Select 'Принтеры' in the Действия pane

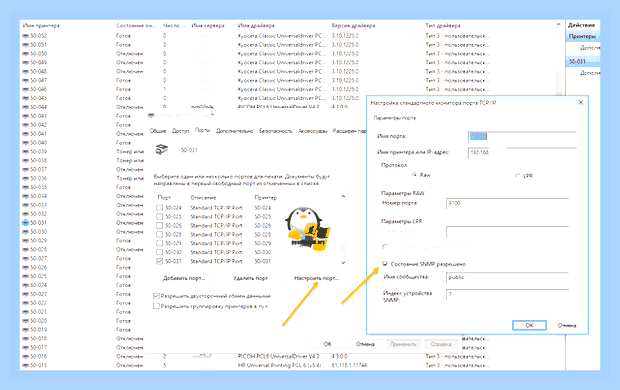point(582,36)
